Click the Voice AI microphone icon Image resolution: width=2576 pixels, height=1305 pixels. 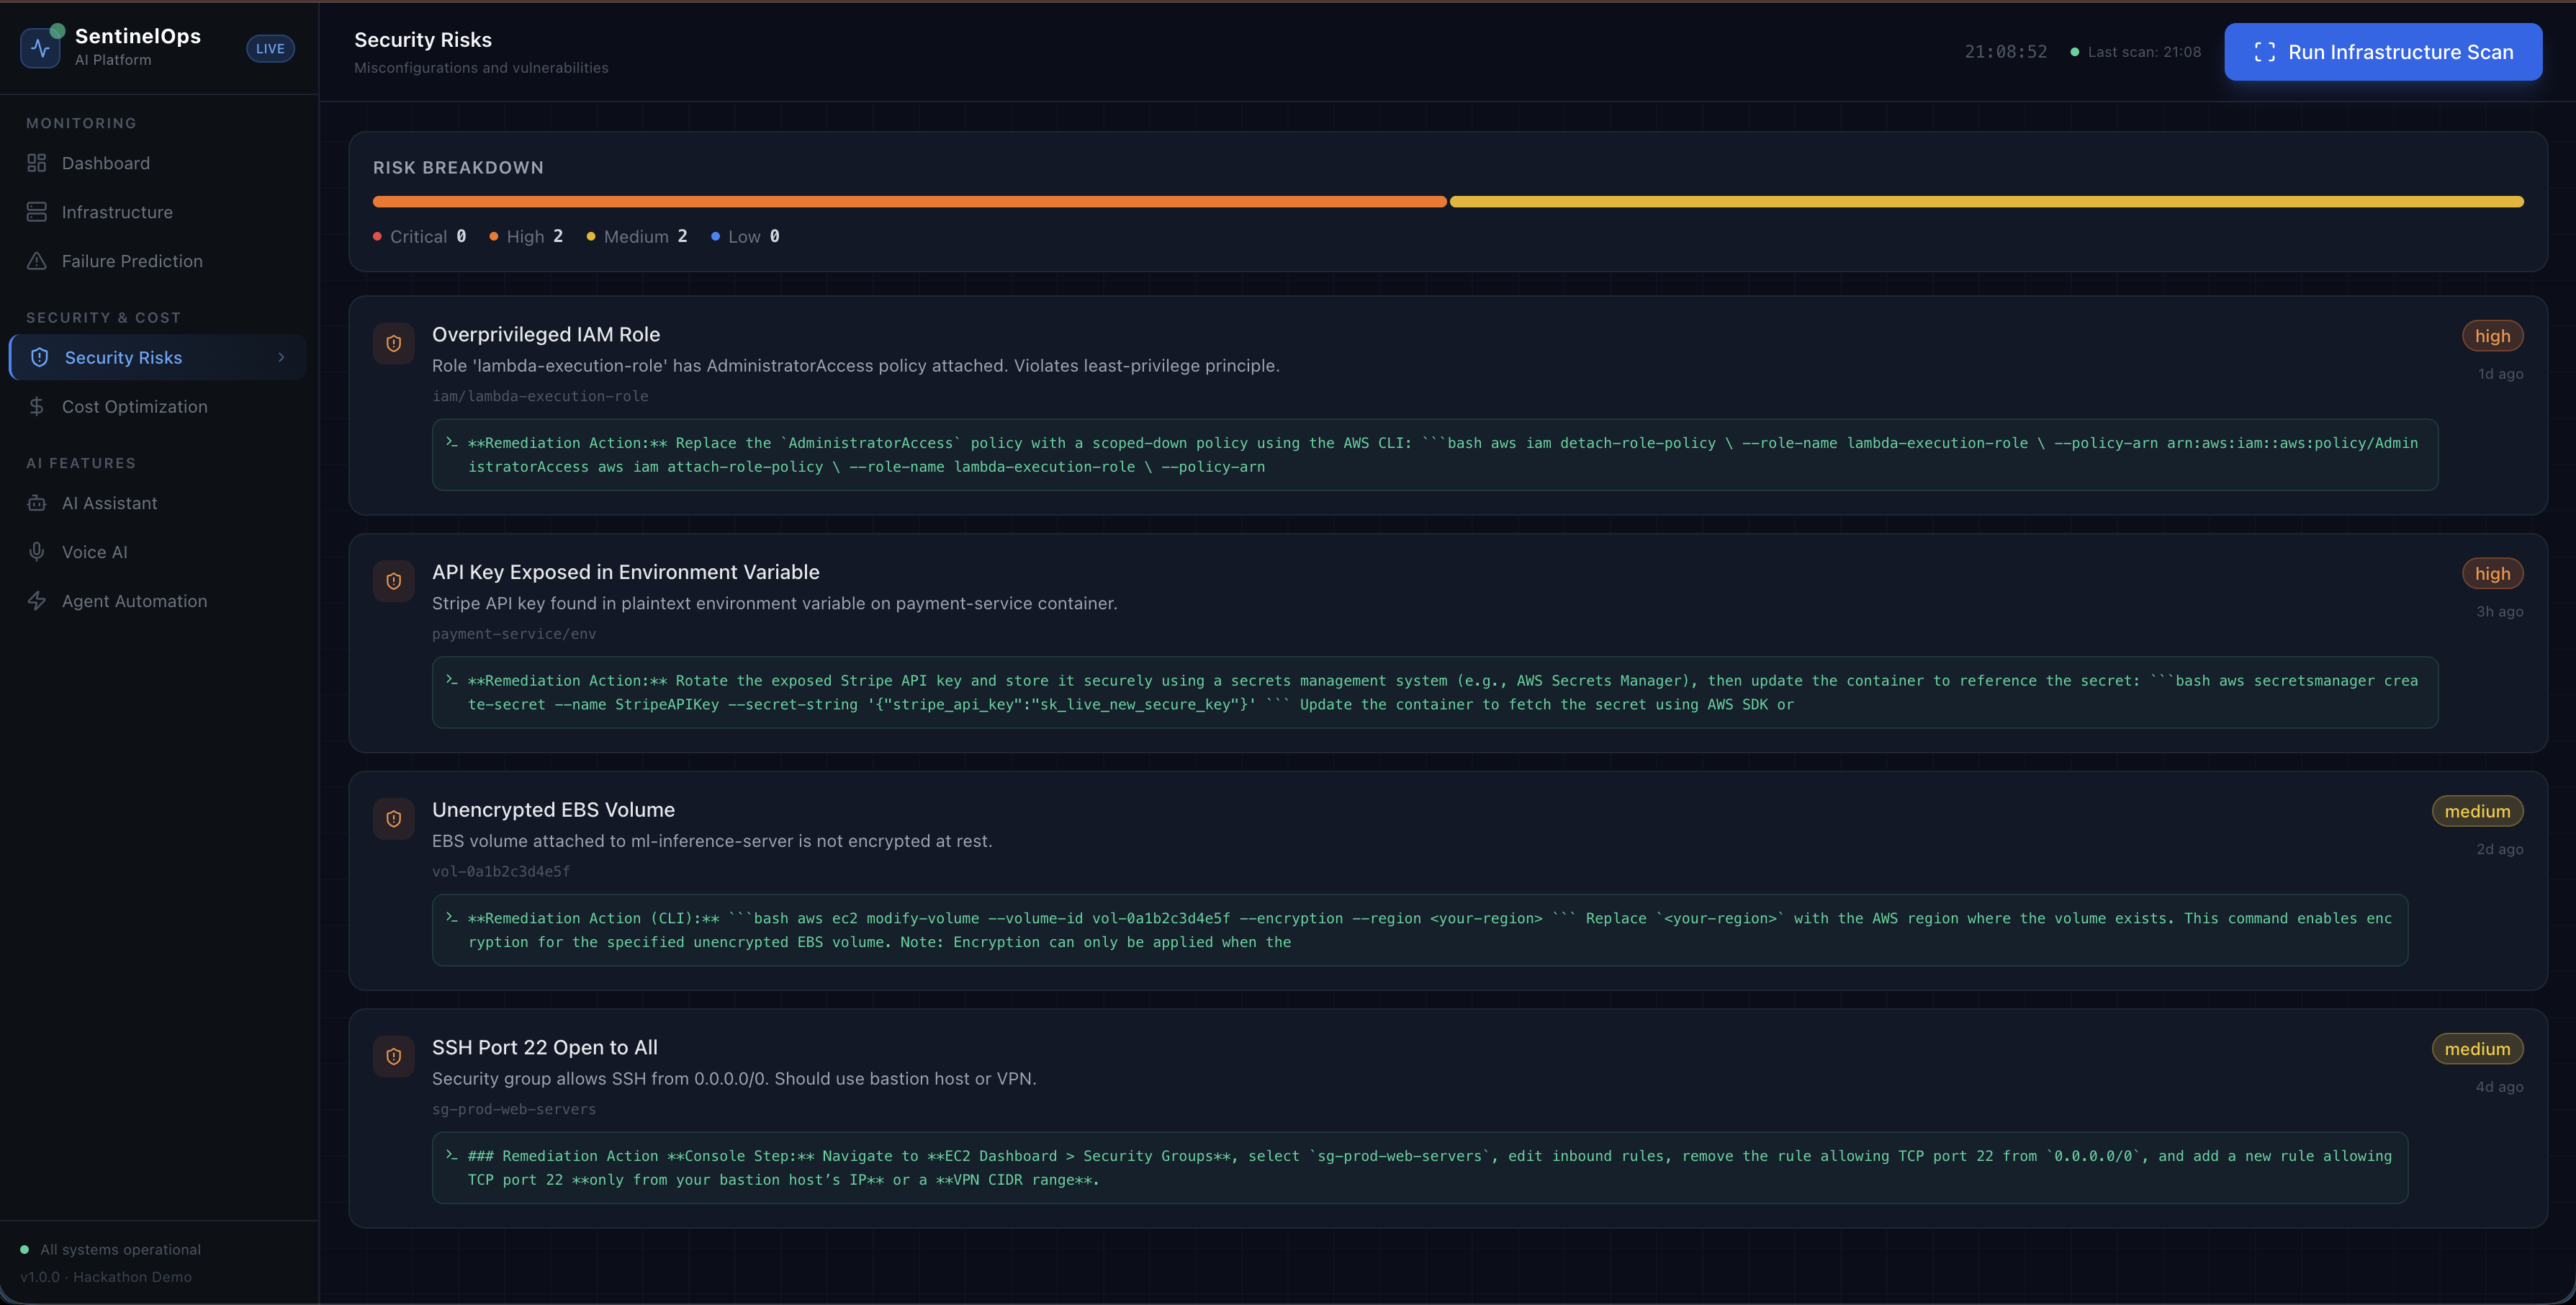tap(37, 552)
